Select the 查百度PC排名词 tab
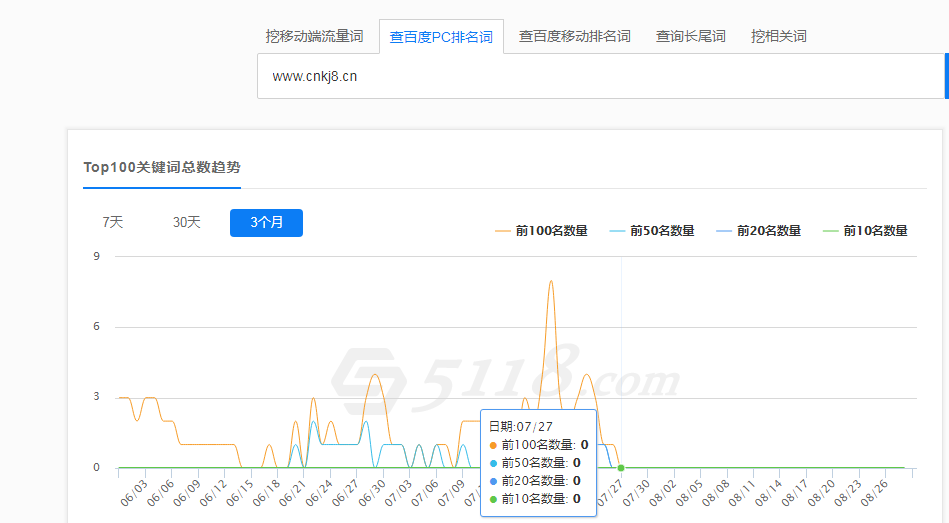This screenshot has width=949, height=523. pos(441,37)
